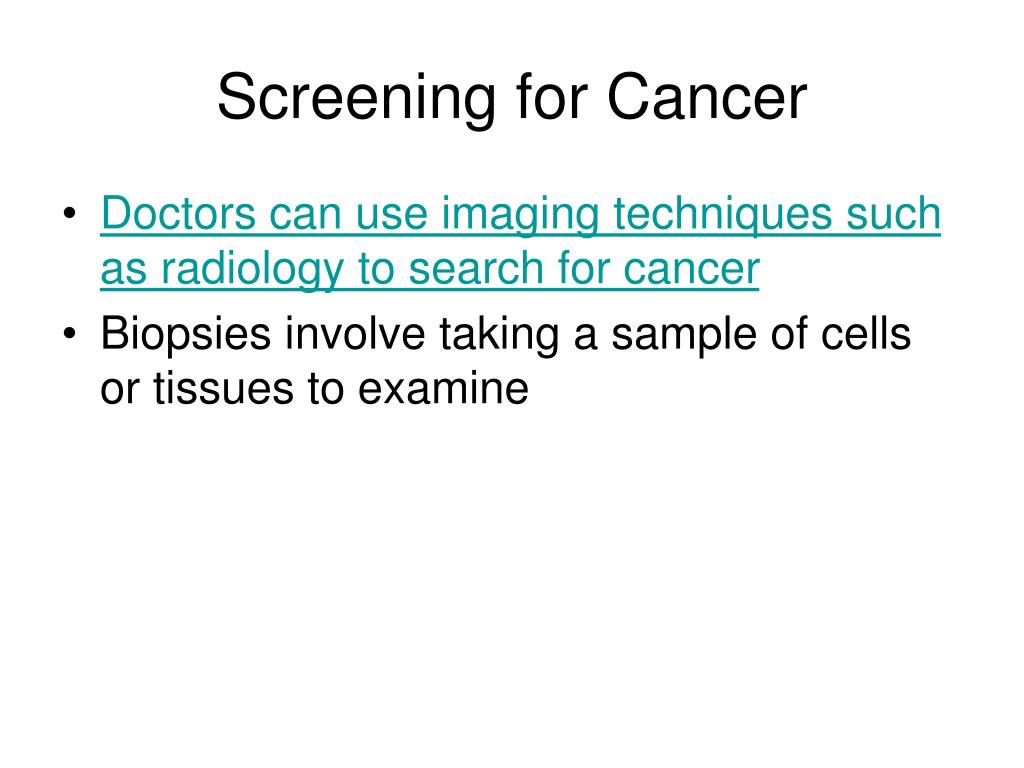
Task: Click the word 'such' ending the first link line
Action: [x=894, y=213]
